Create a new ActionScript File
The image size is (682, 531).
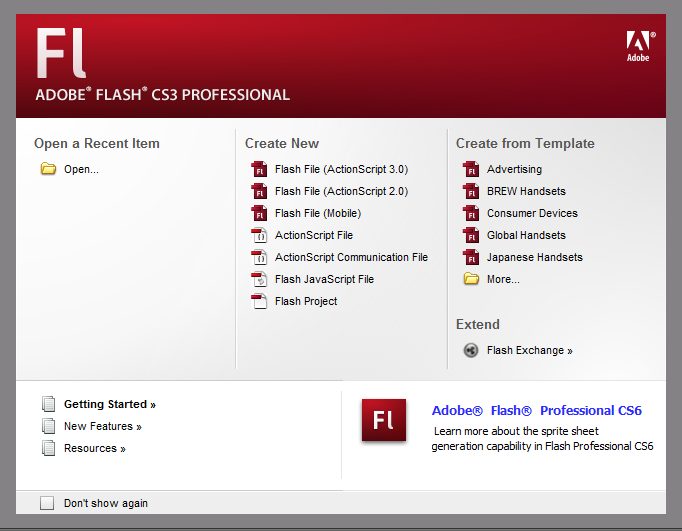(x=314, y=235)
